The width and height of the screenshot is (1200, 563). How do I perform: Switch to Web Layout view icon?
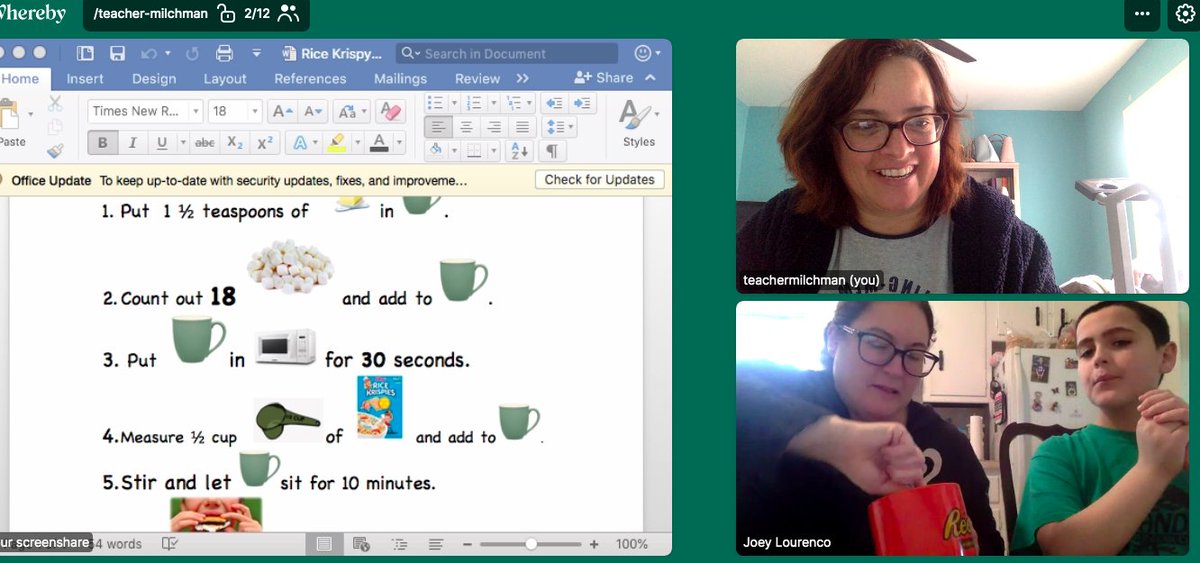pyautogui.click(x=361, y=544)
